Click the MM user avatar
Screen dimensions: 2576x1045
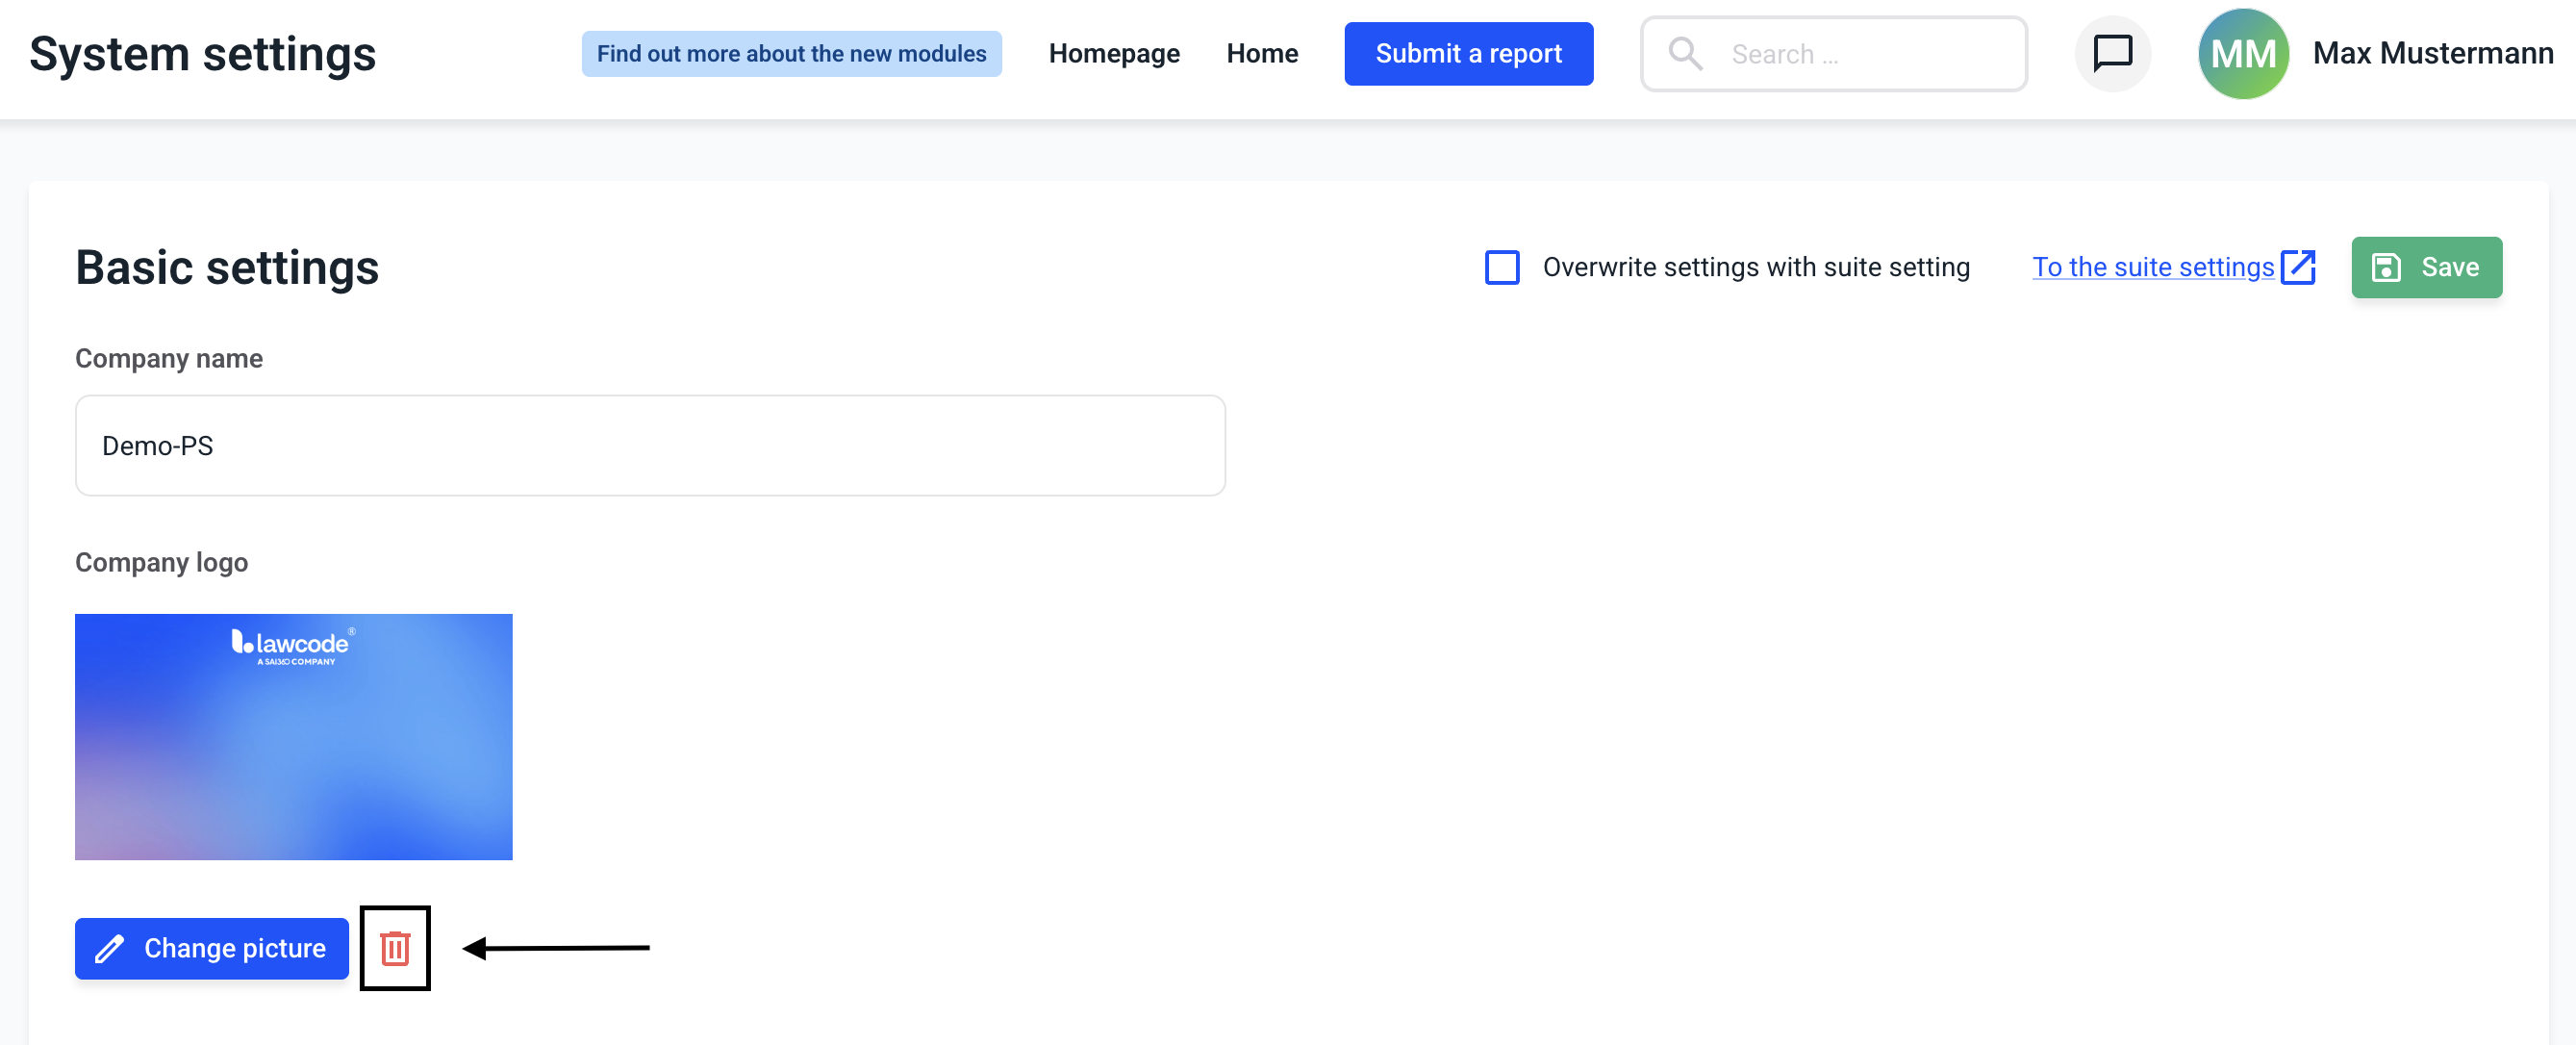pos(2243,53)
